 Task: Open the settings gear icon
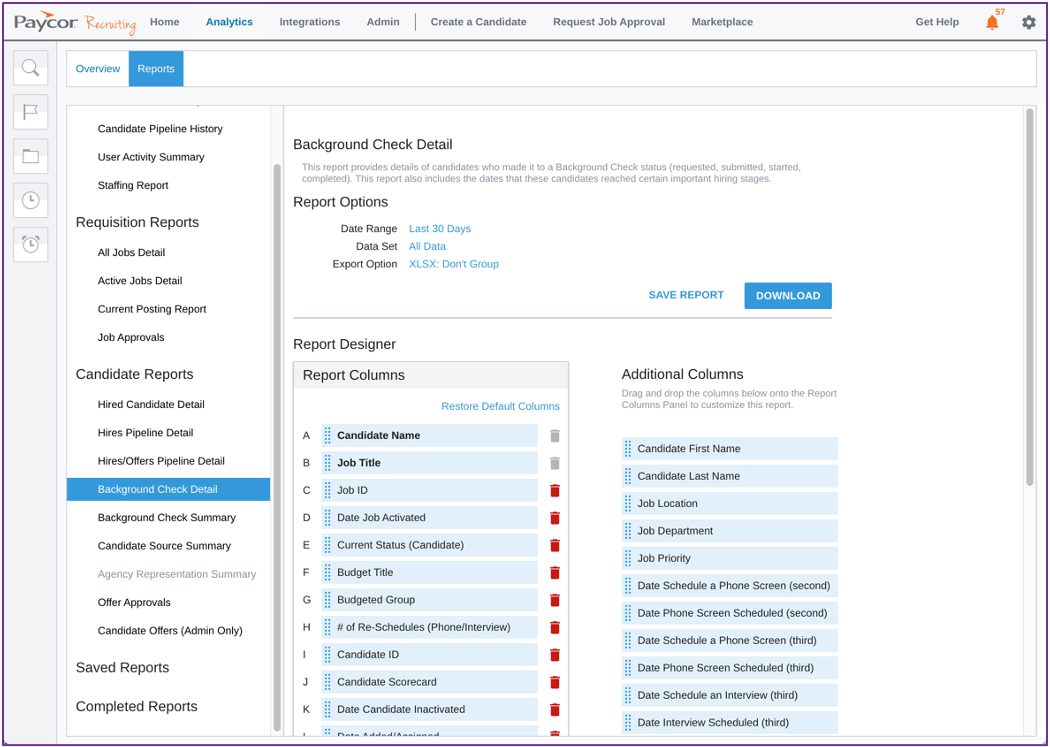coord(1029,21)
